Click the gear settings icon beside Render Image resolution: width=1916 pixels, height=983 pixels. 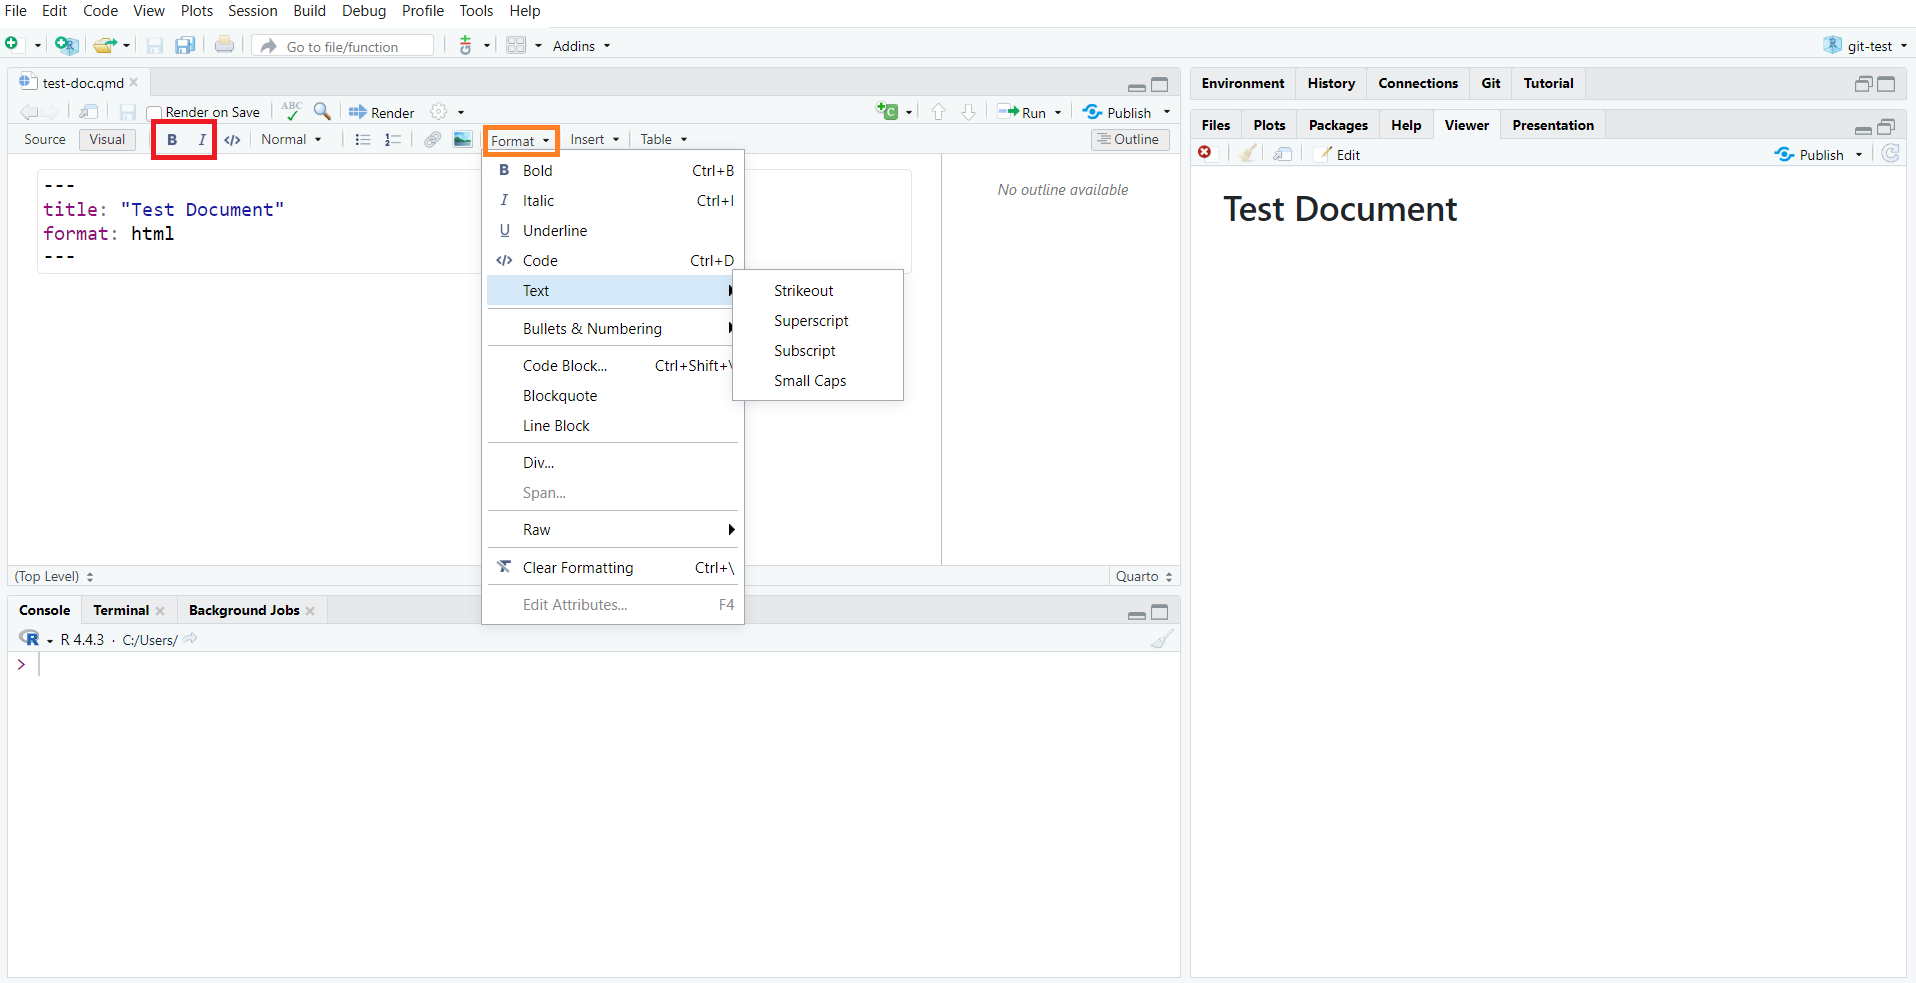click(438, 112)
